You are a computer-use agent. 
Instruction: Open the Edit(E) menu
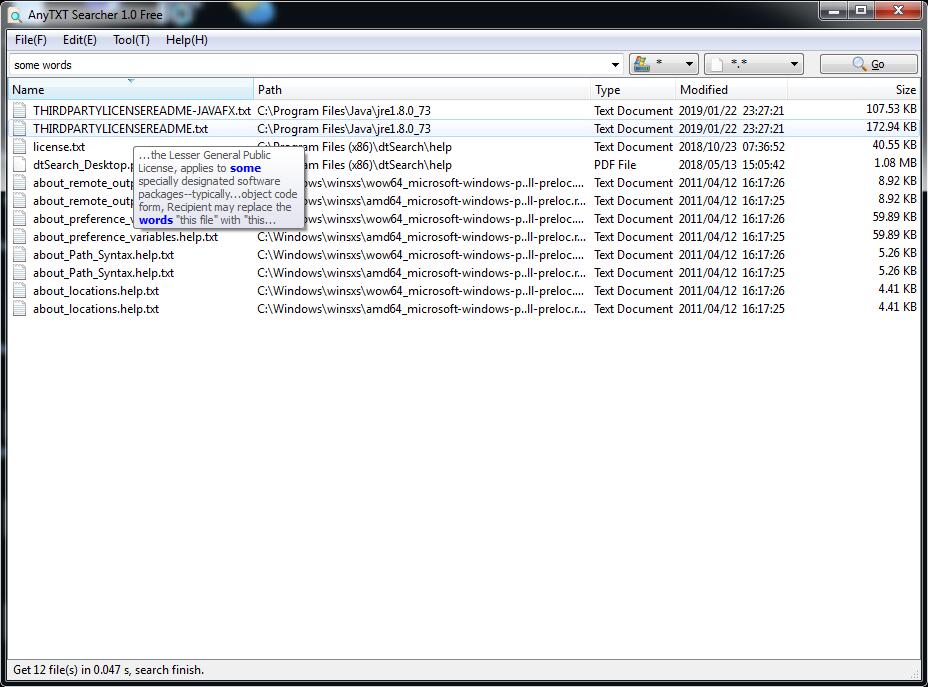[x=79, y=40]
